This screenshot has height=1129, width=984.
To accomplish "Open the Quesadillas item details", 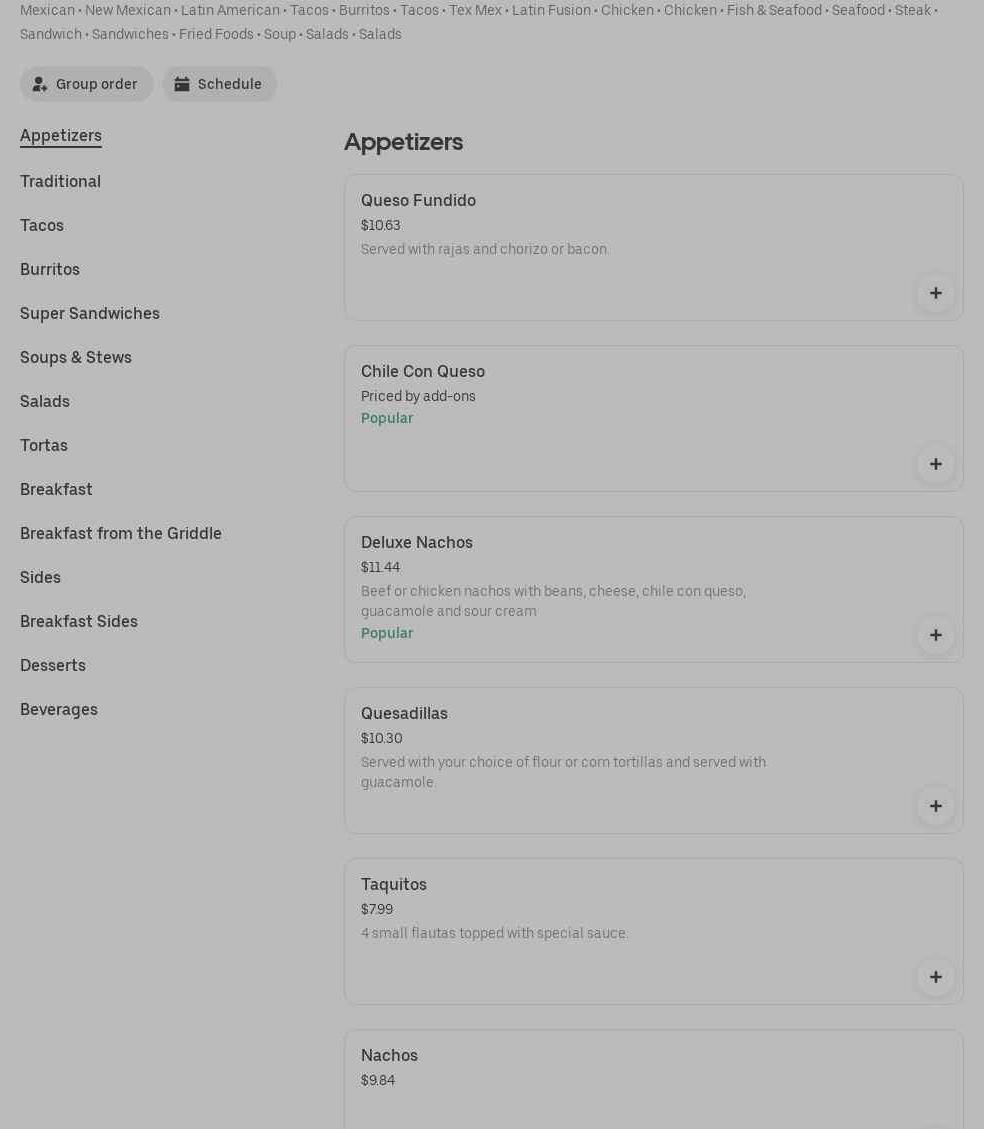I will click(404, 714).
